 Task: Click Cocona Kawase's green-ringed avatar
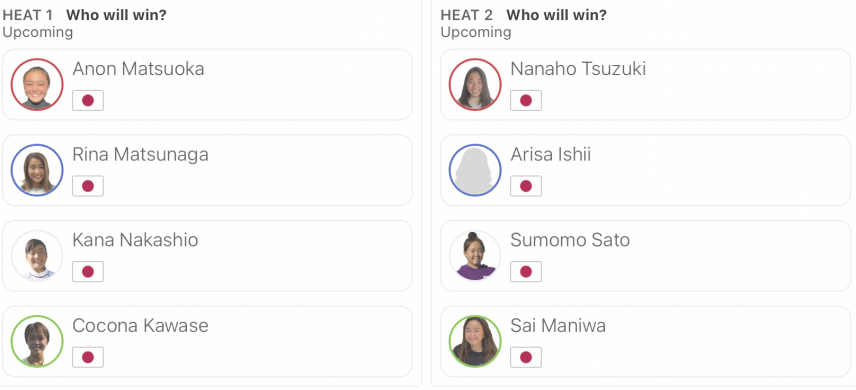[37, 341]
